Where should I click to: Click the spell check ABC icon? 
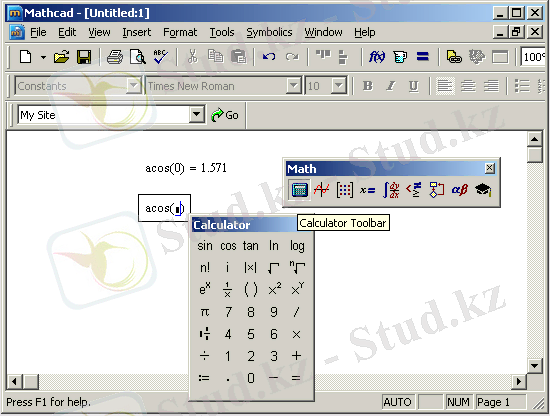point(160,56)
